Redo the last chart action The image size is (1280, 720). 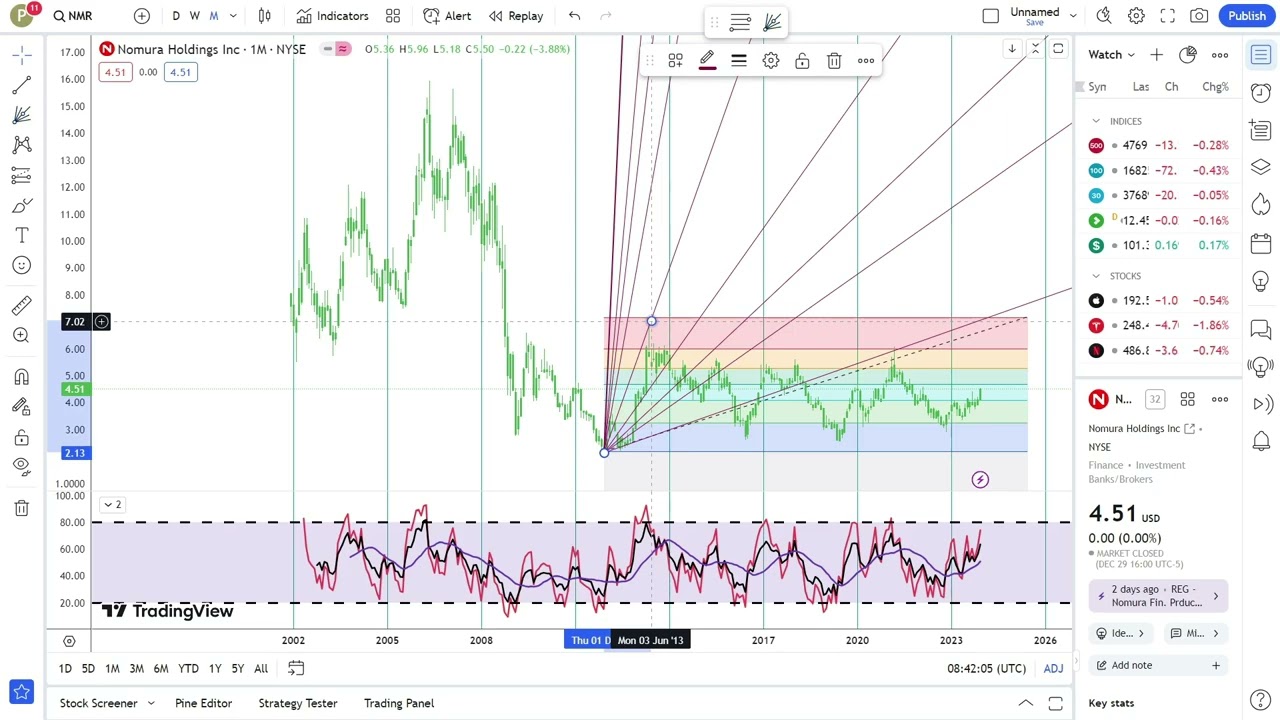click(x=605, y=16)
